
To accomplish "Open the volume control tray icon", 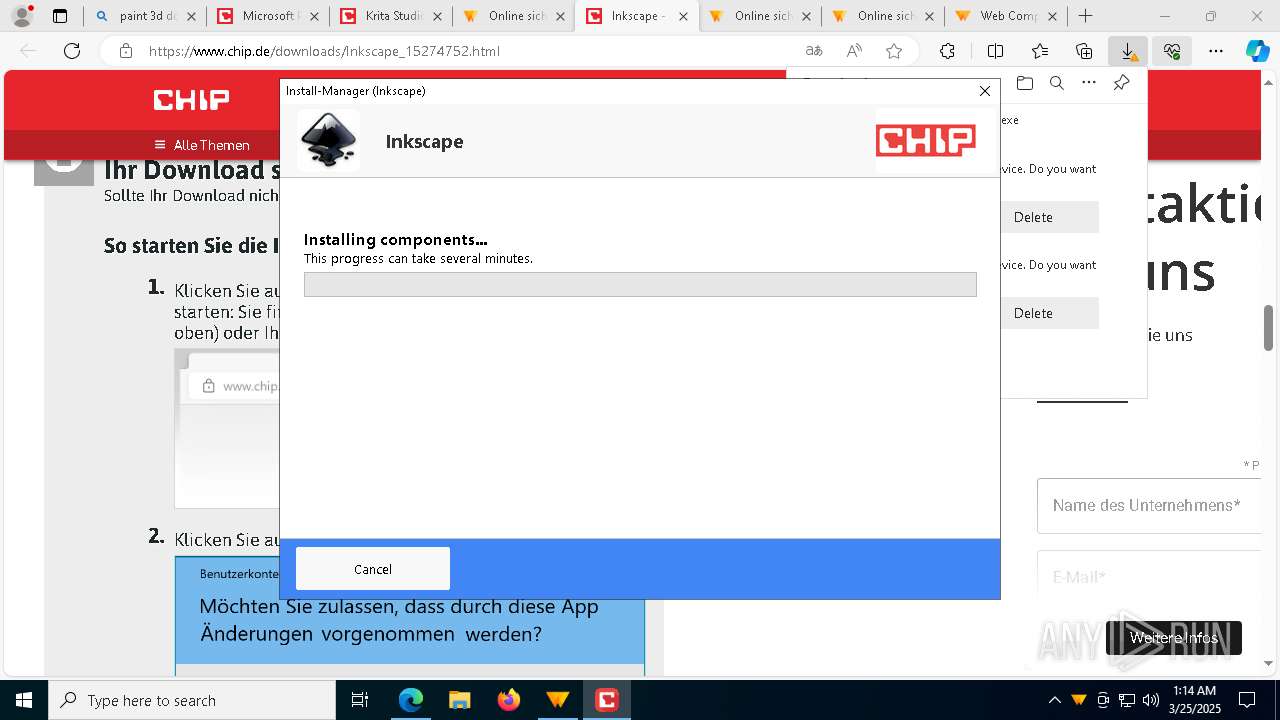I will 1151,700.
